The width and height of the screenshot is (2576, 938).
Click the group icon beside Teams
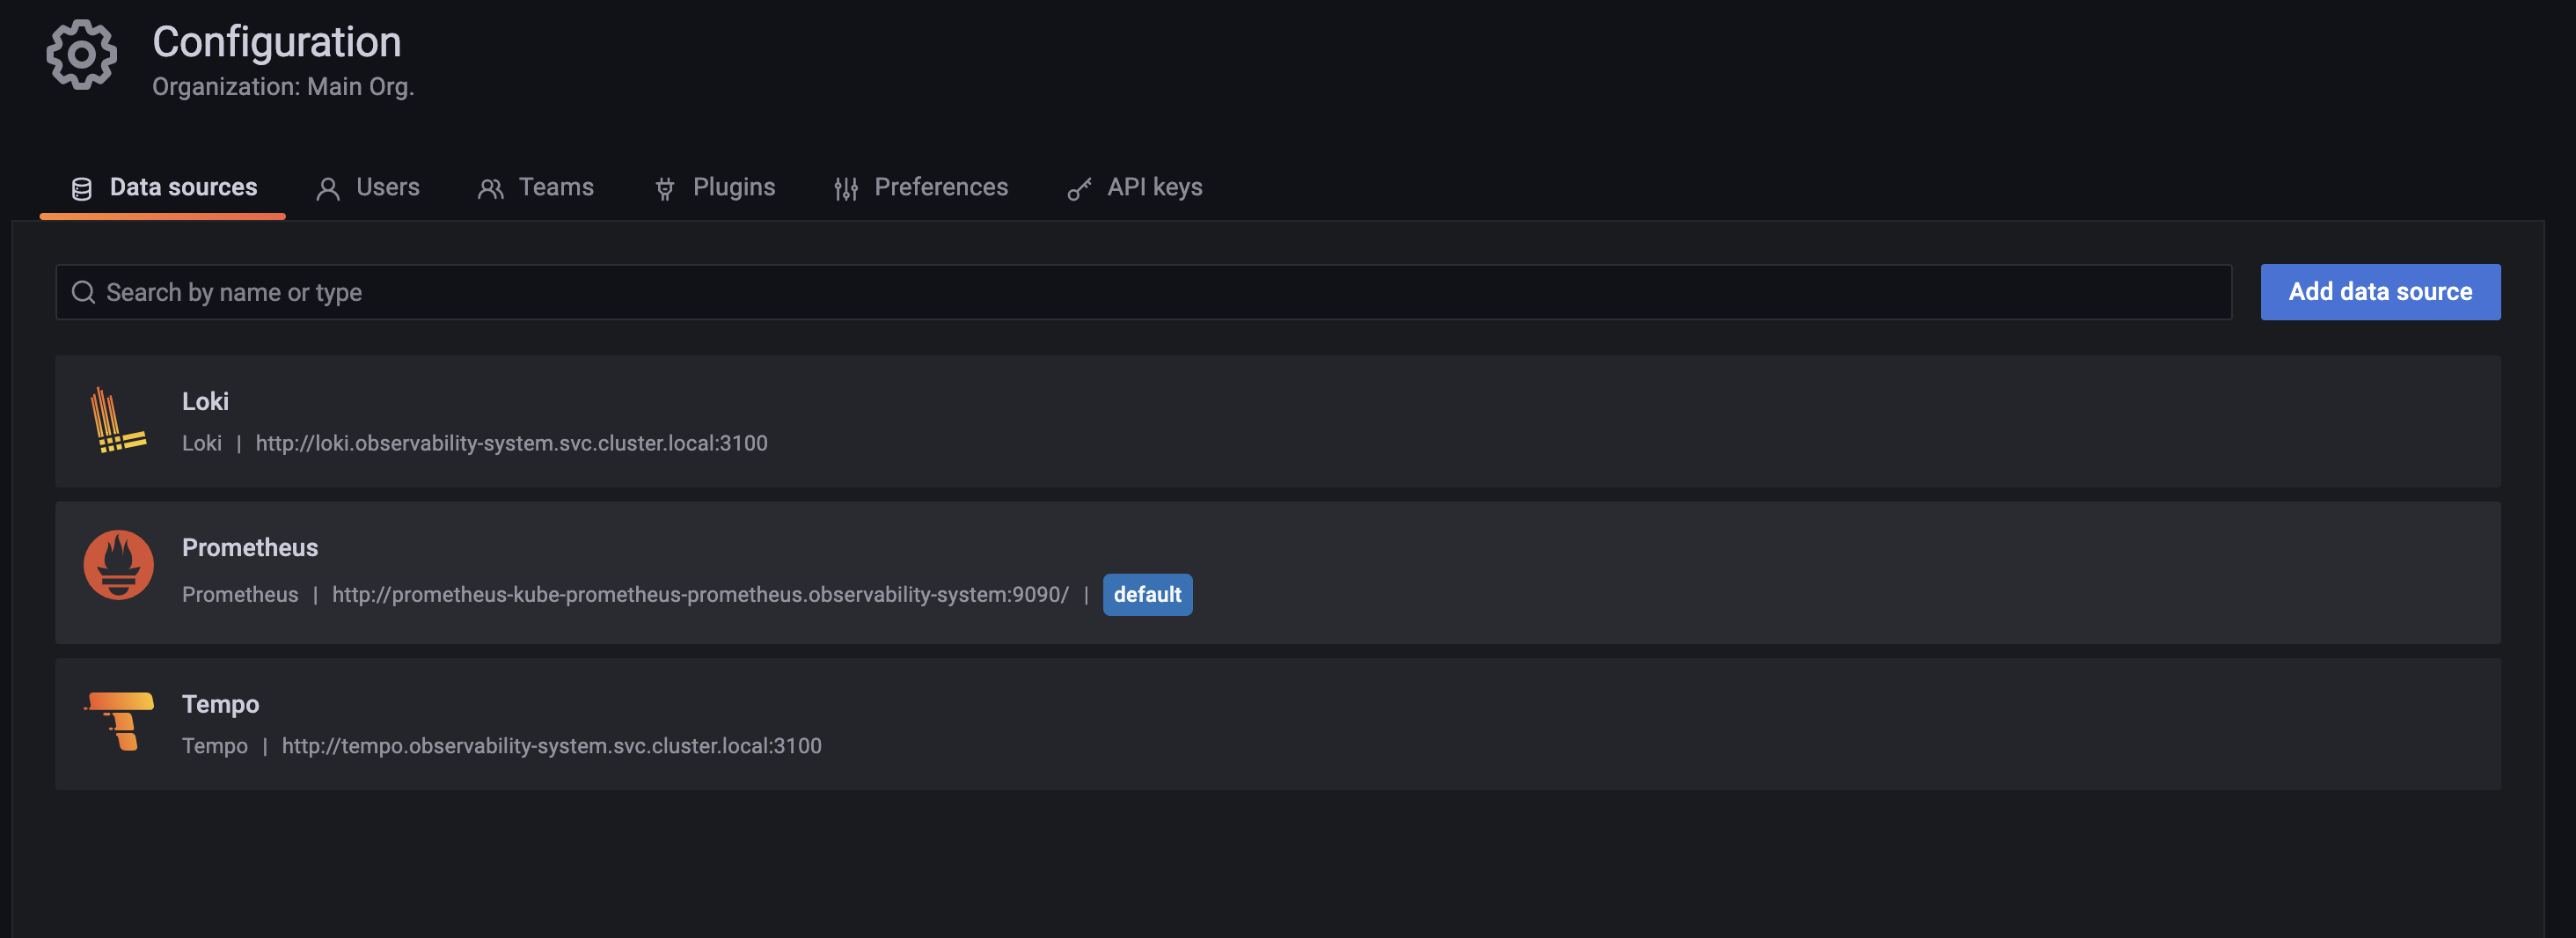490,188
